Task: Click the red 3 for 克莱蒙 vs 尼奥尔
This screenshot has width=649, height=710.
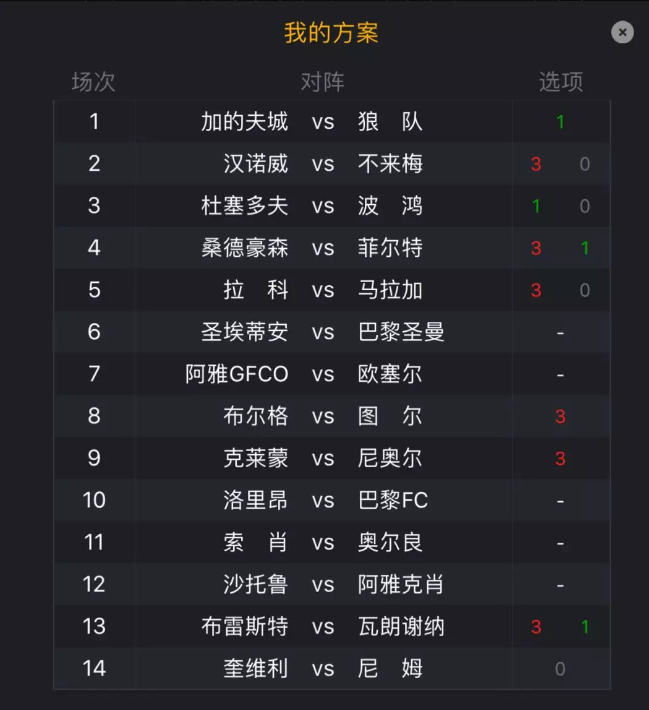Action: (560, 459)
